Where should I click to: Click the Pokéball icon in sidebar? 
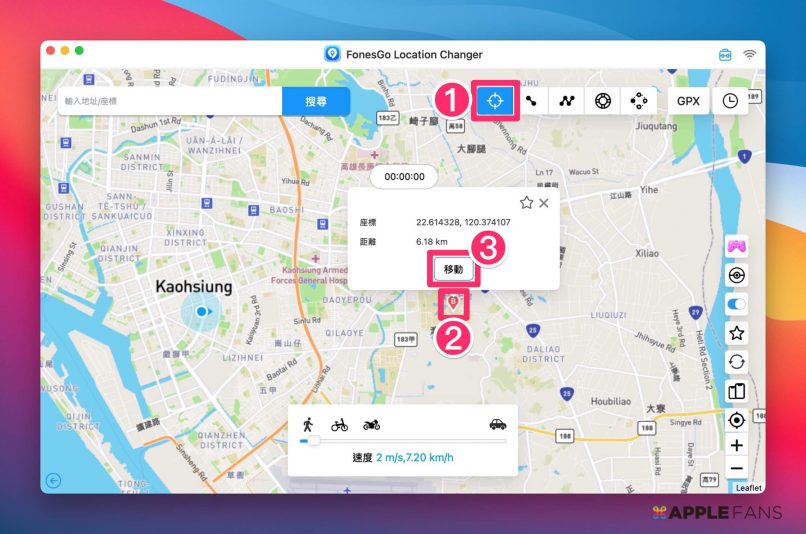(x=737, y=276)
